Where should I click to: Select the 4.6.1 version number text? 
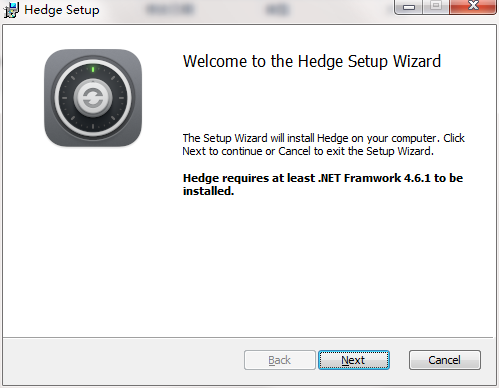pyautogui.click(x=417, y=178)
